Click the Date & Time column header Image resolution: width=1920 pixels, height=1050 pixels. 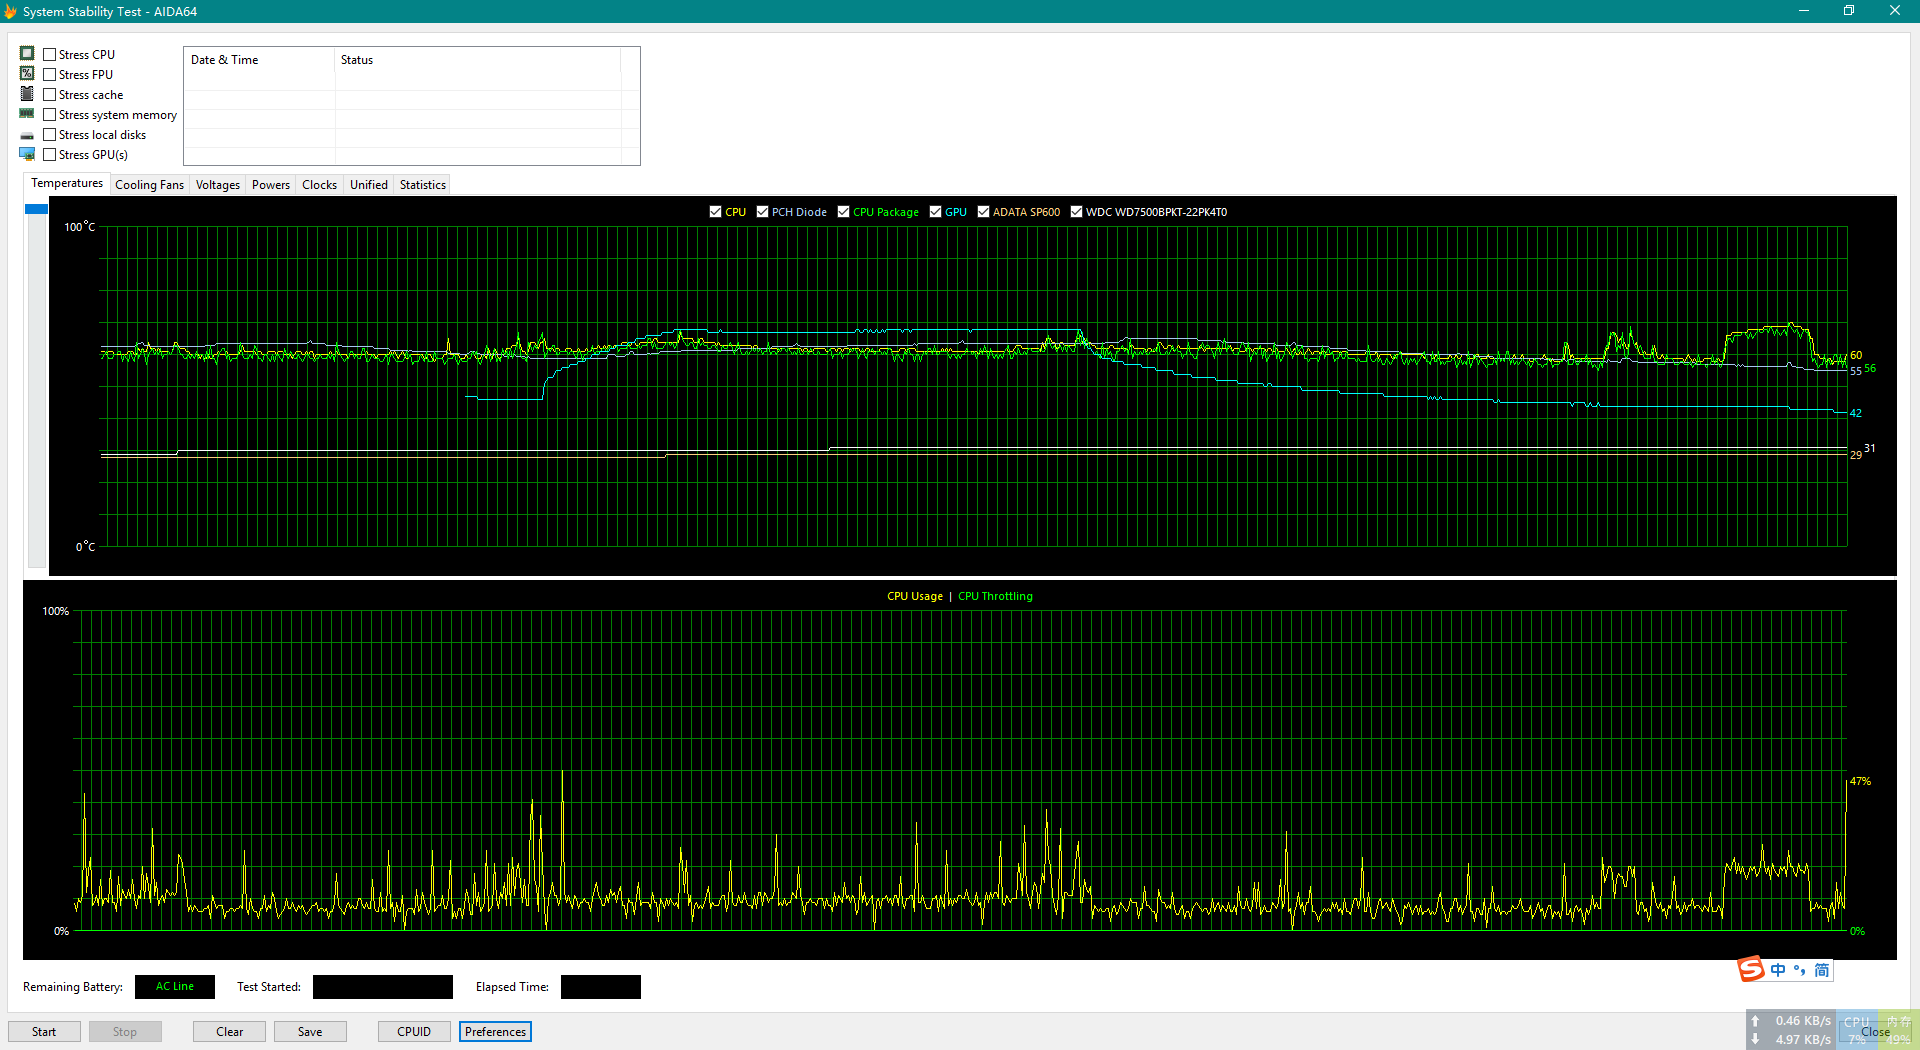[x=259, y=60]
